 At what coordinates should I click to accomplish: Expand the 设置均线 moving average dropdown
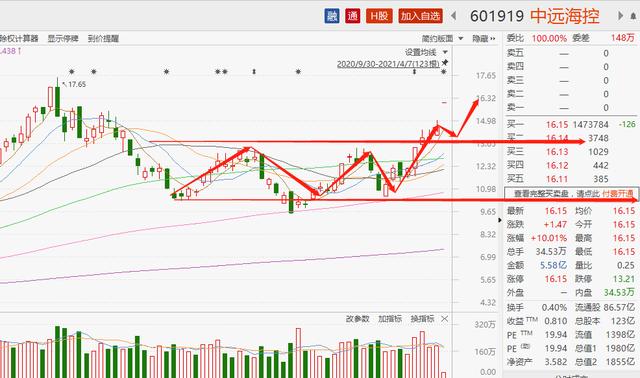426,52
